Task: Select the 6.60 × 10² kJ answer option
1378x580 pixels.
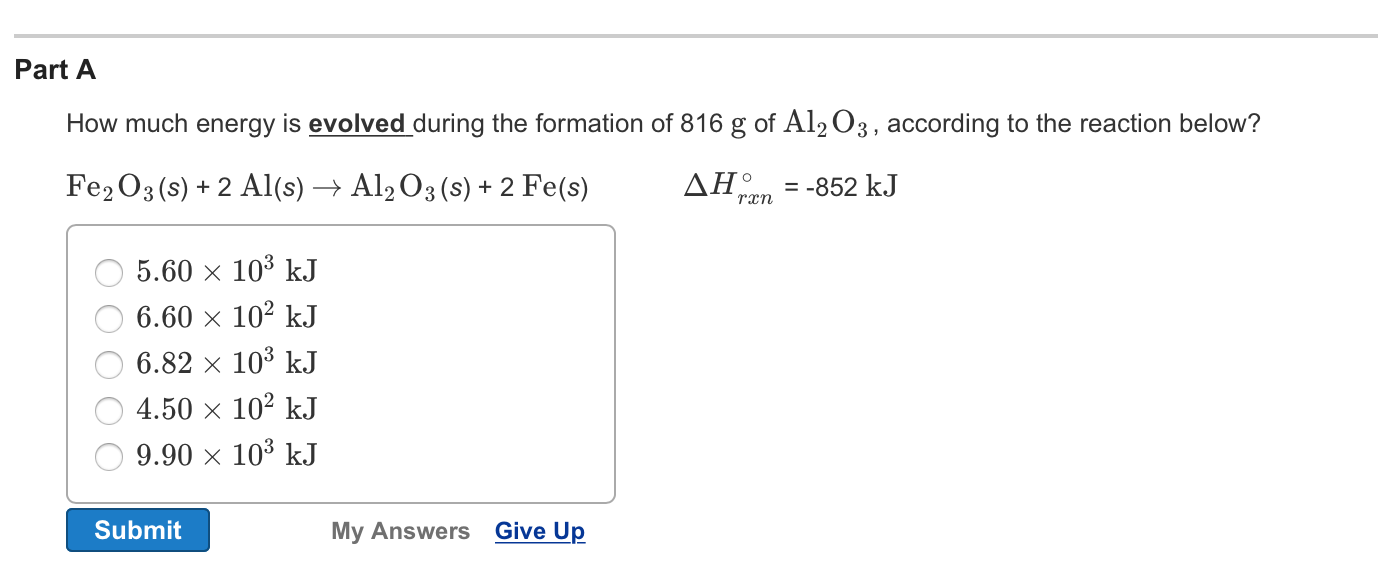Action: click(x=109, y=318)
